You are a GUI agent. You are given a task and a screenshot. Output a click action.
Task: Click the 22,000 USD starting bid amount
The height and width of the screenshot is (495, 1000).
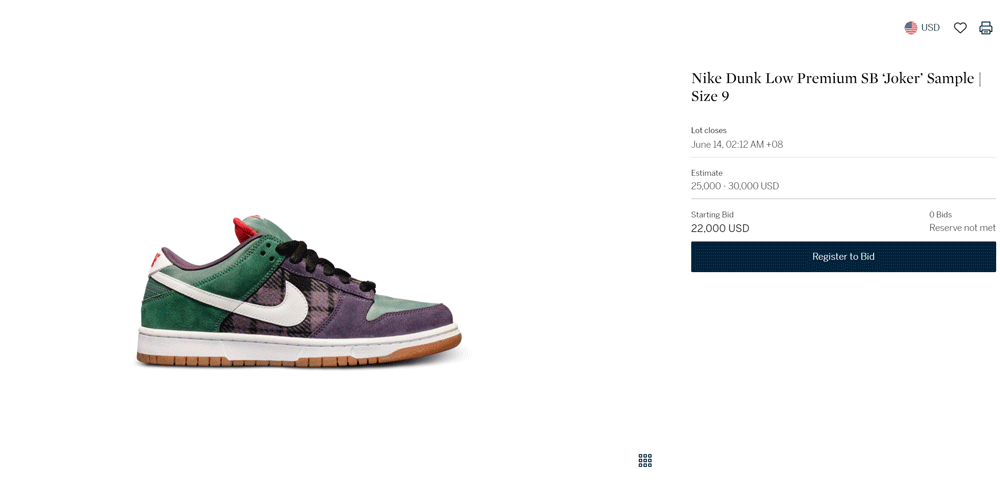click(720, 228)
